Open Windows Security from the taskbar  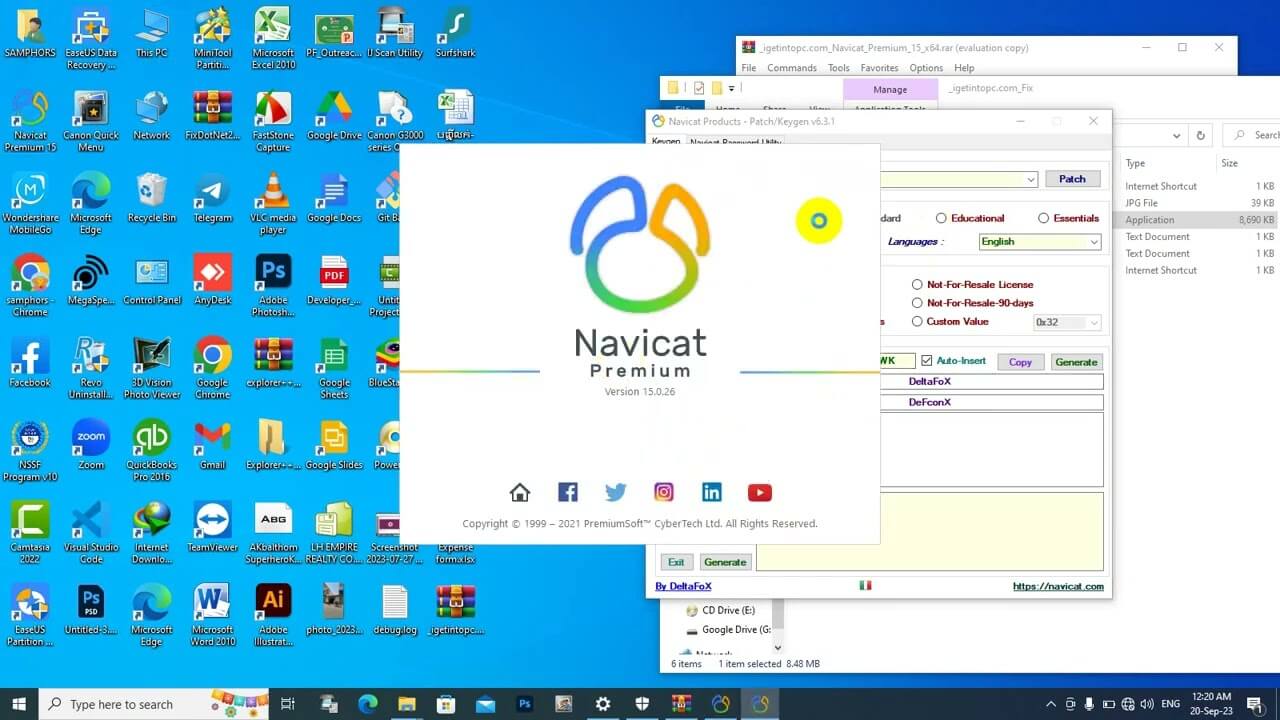pyautogui.click(x=642, y=704)
